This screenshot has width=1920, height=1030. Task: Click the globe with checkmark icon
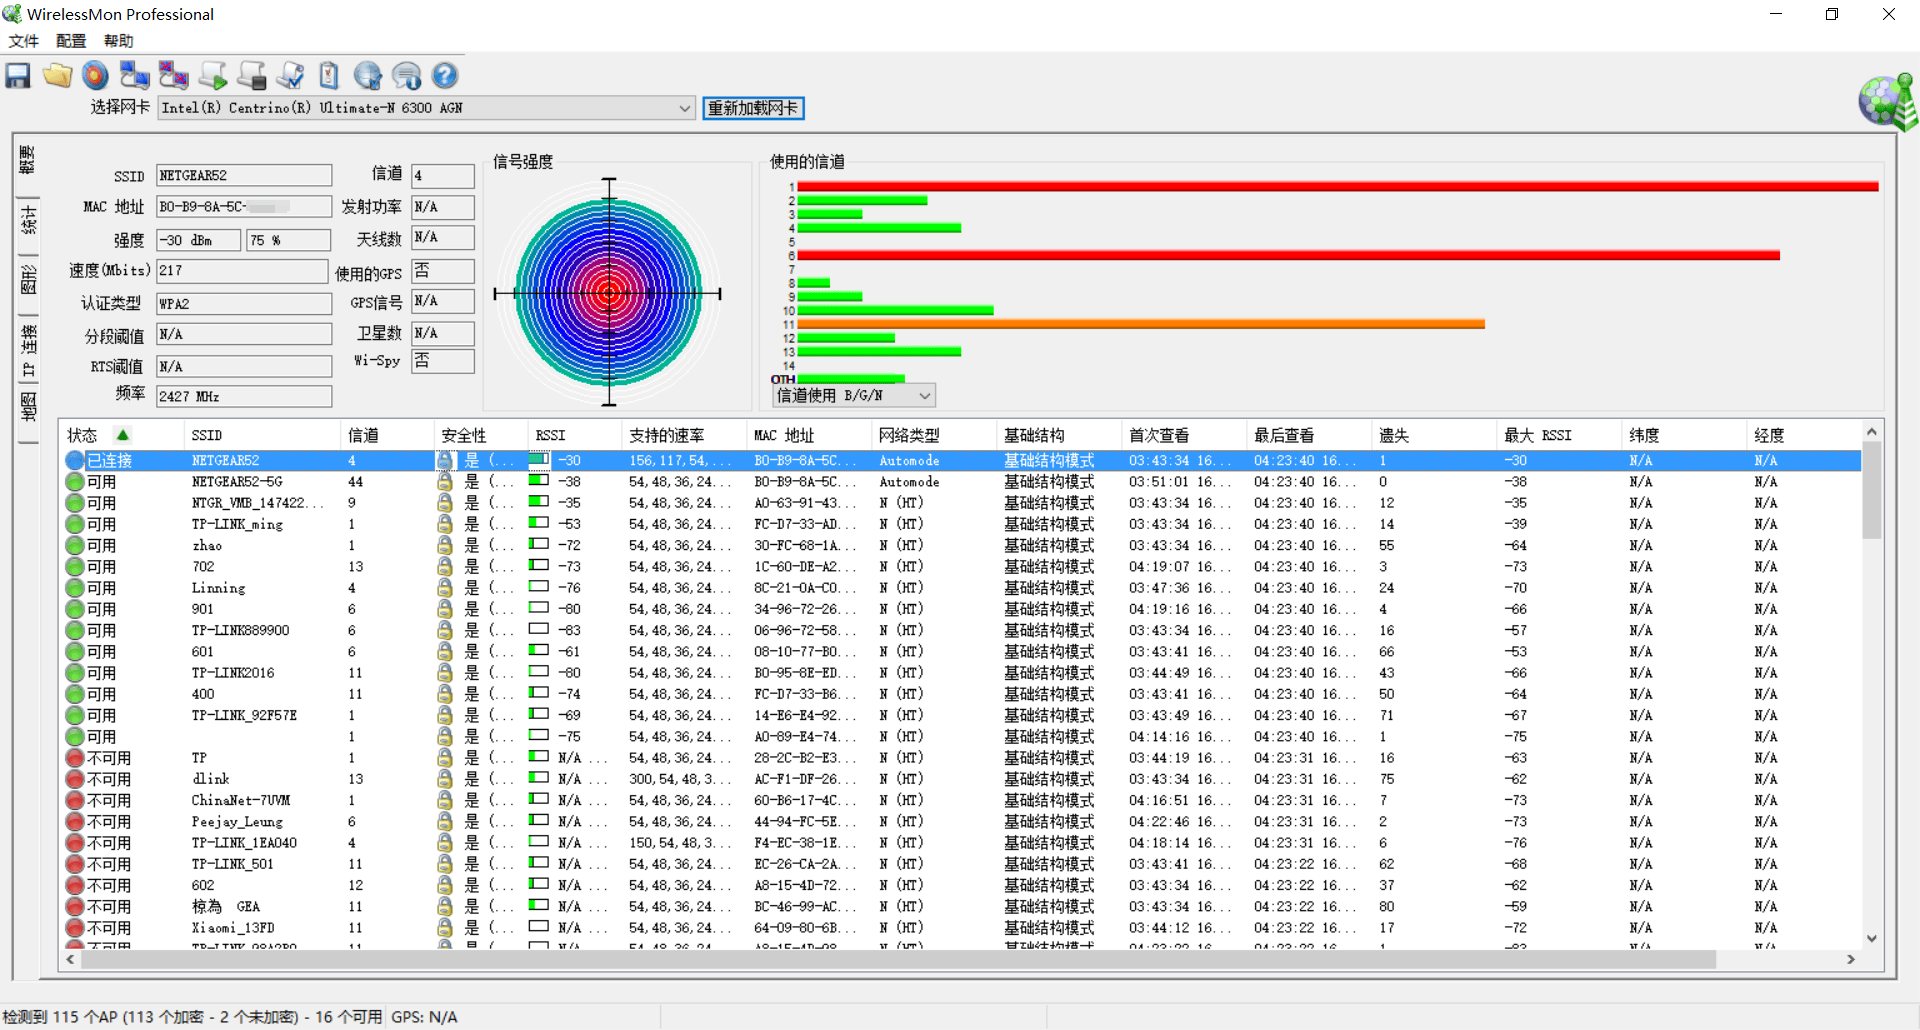coord(368,76)
